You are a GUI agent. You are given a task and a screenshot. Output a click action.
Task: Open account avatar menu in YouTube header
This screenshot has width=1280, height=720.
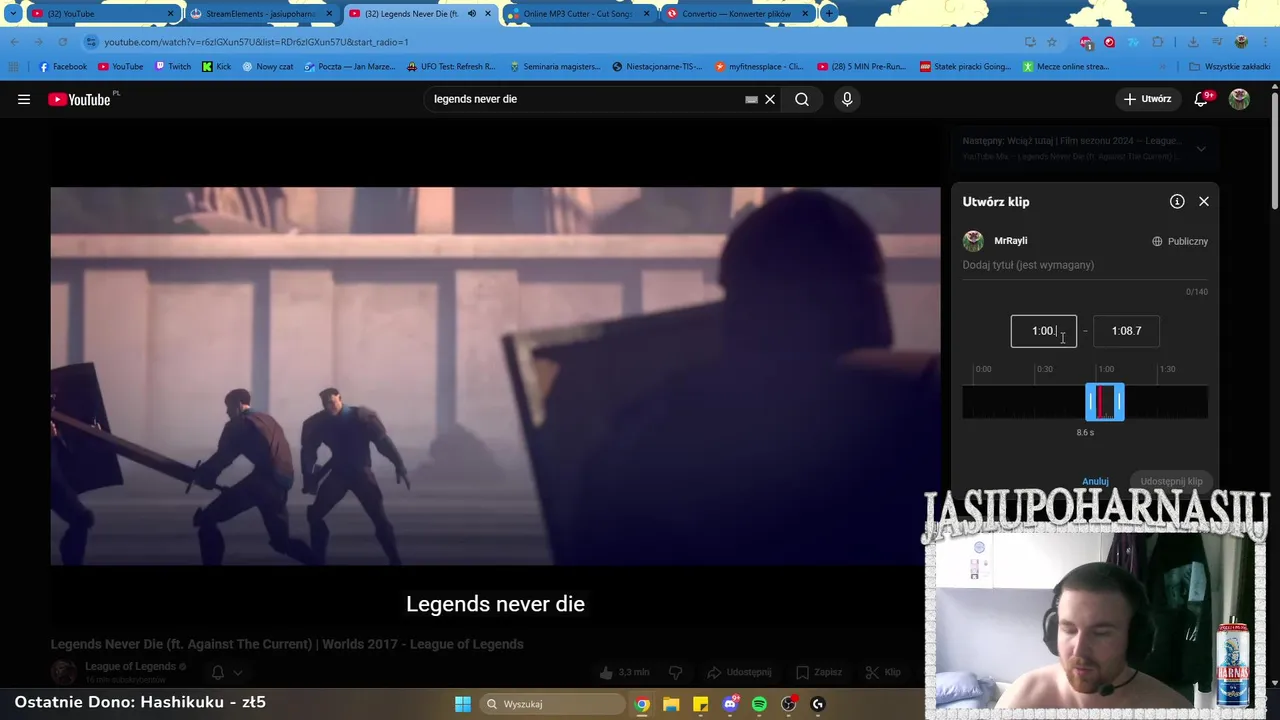click(1239, 99)
